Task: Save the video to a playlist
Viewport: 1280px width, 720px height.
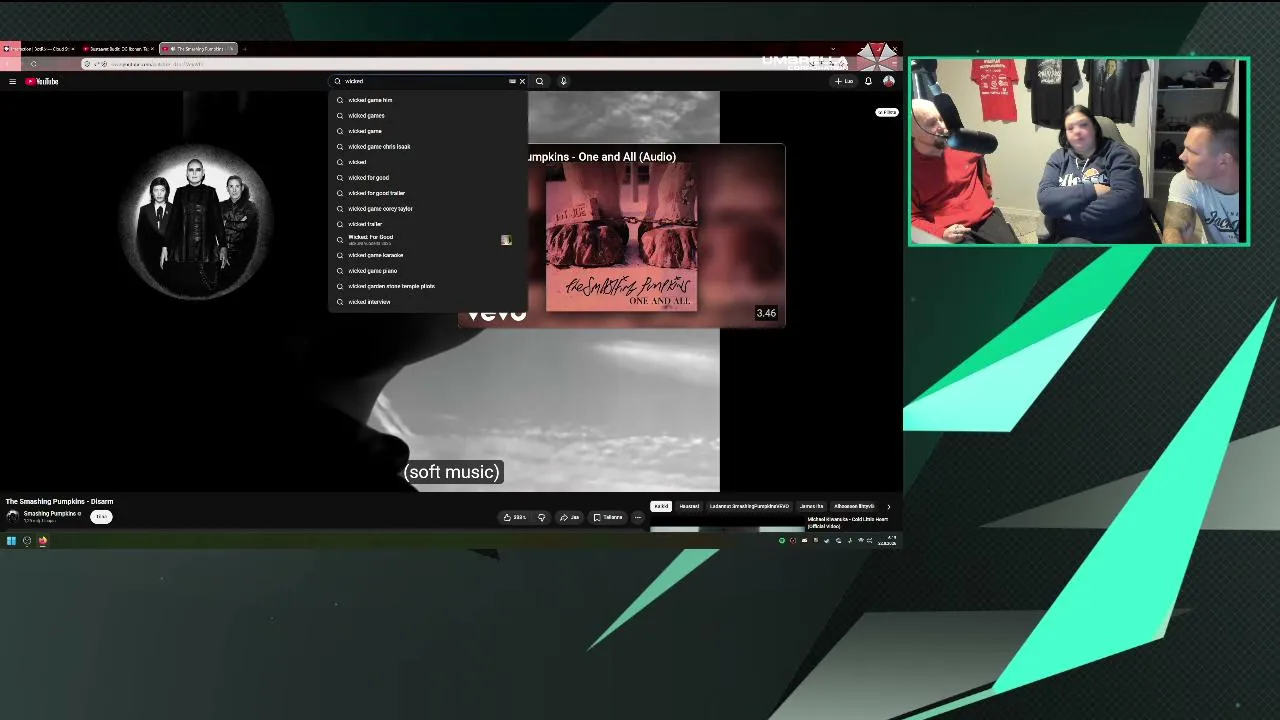Action: 608,517
